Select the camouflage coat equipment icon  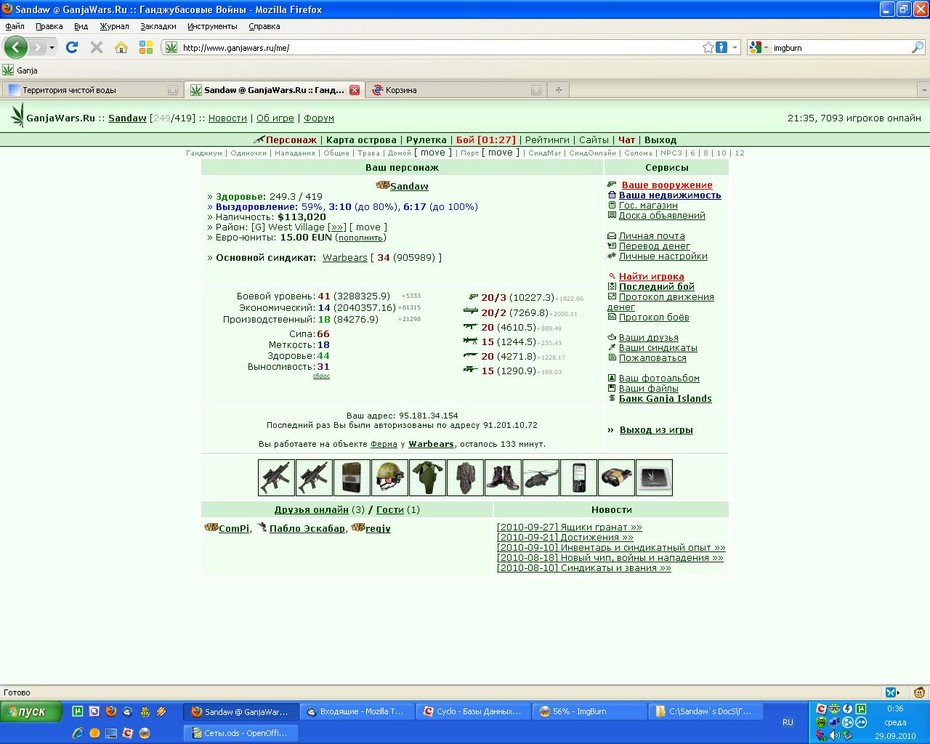pyautogui.click(x=466, y=478)
